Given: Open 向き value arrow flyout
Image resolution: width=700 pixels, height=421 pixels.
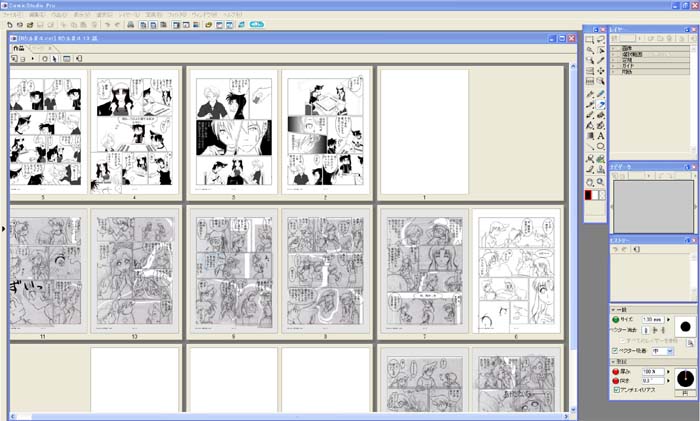Looking at the screenshot, I should tap(668, 381).
